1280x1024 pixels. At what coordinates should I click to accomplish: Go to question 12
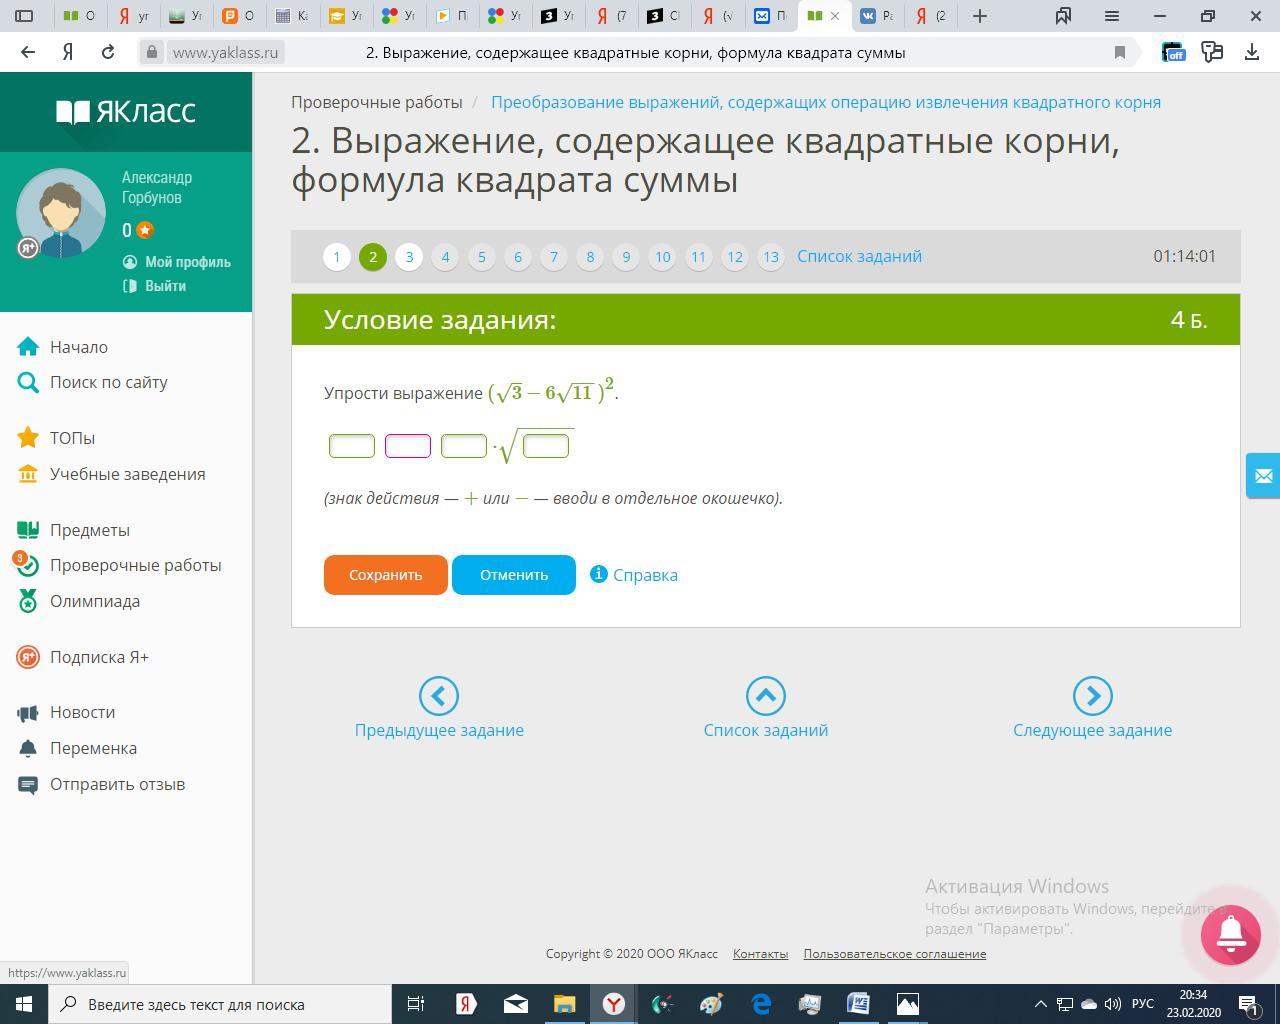coord(734,257)
